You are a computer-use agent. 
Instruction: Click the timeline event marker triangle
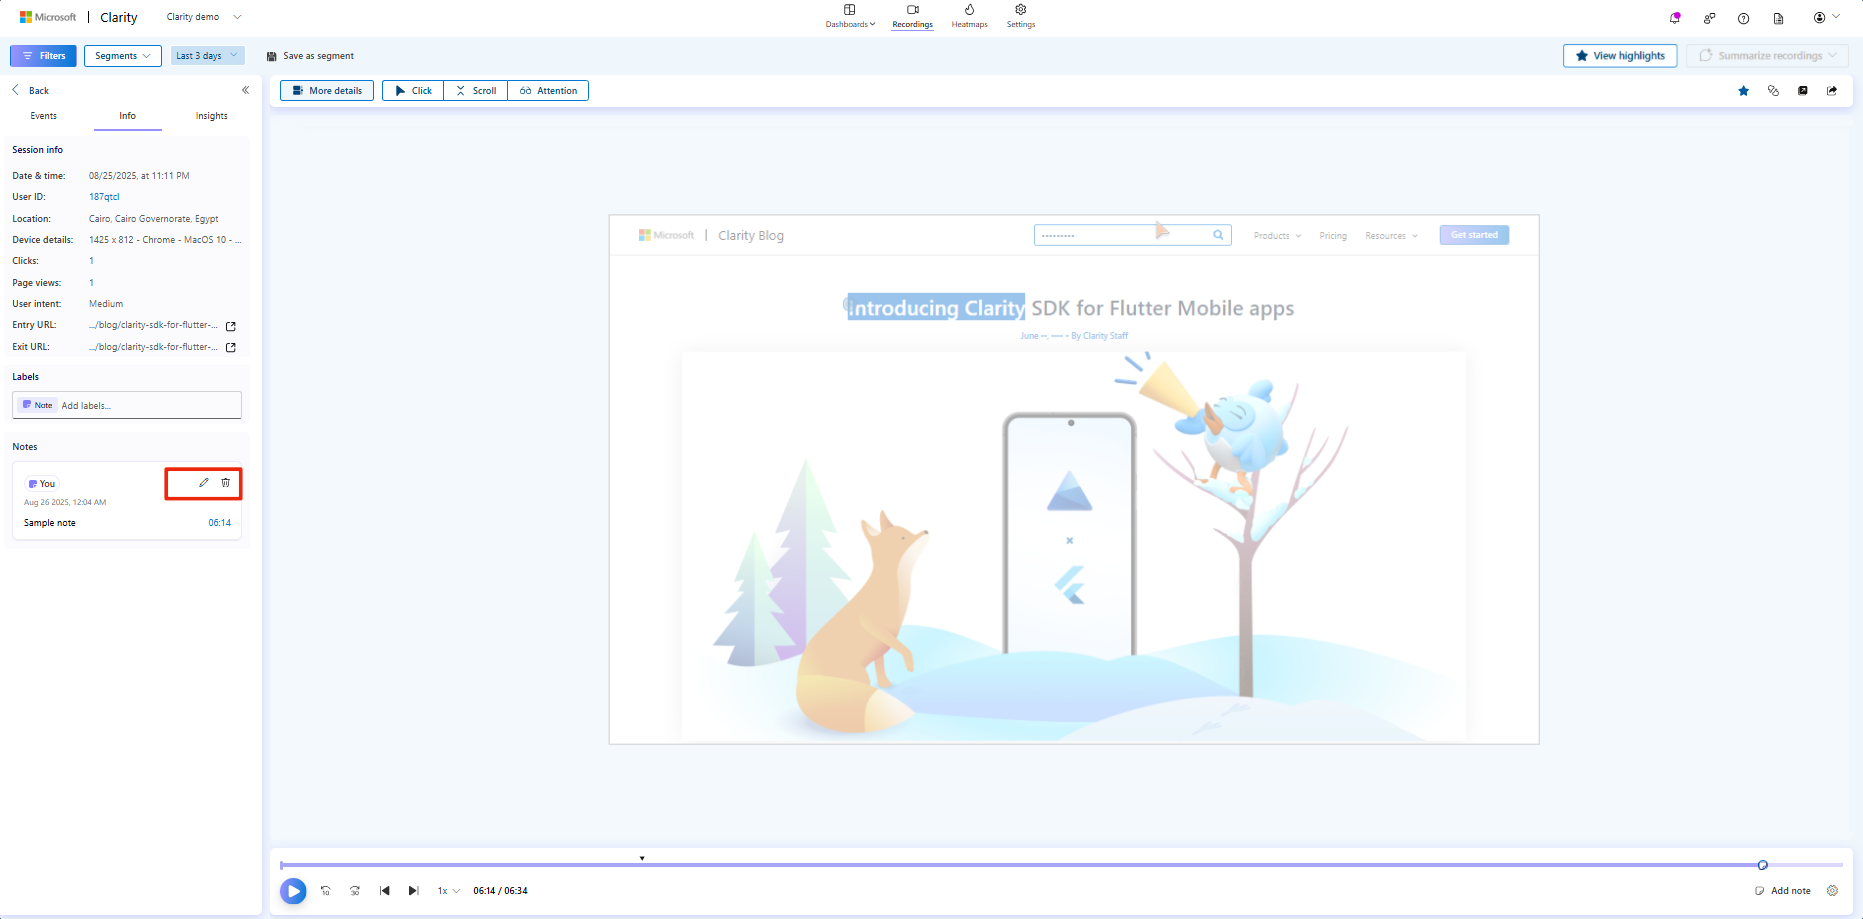[642, 858]
